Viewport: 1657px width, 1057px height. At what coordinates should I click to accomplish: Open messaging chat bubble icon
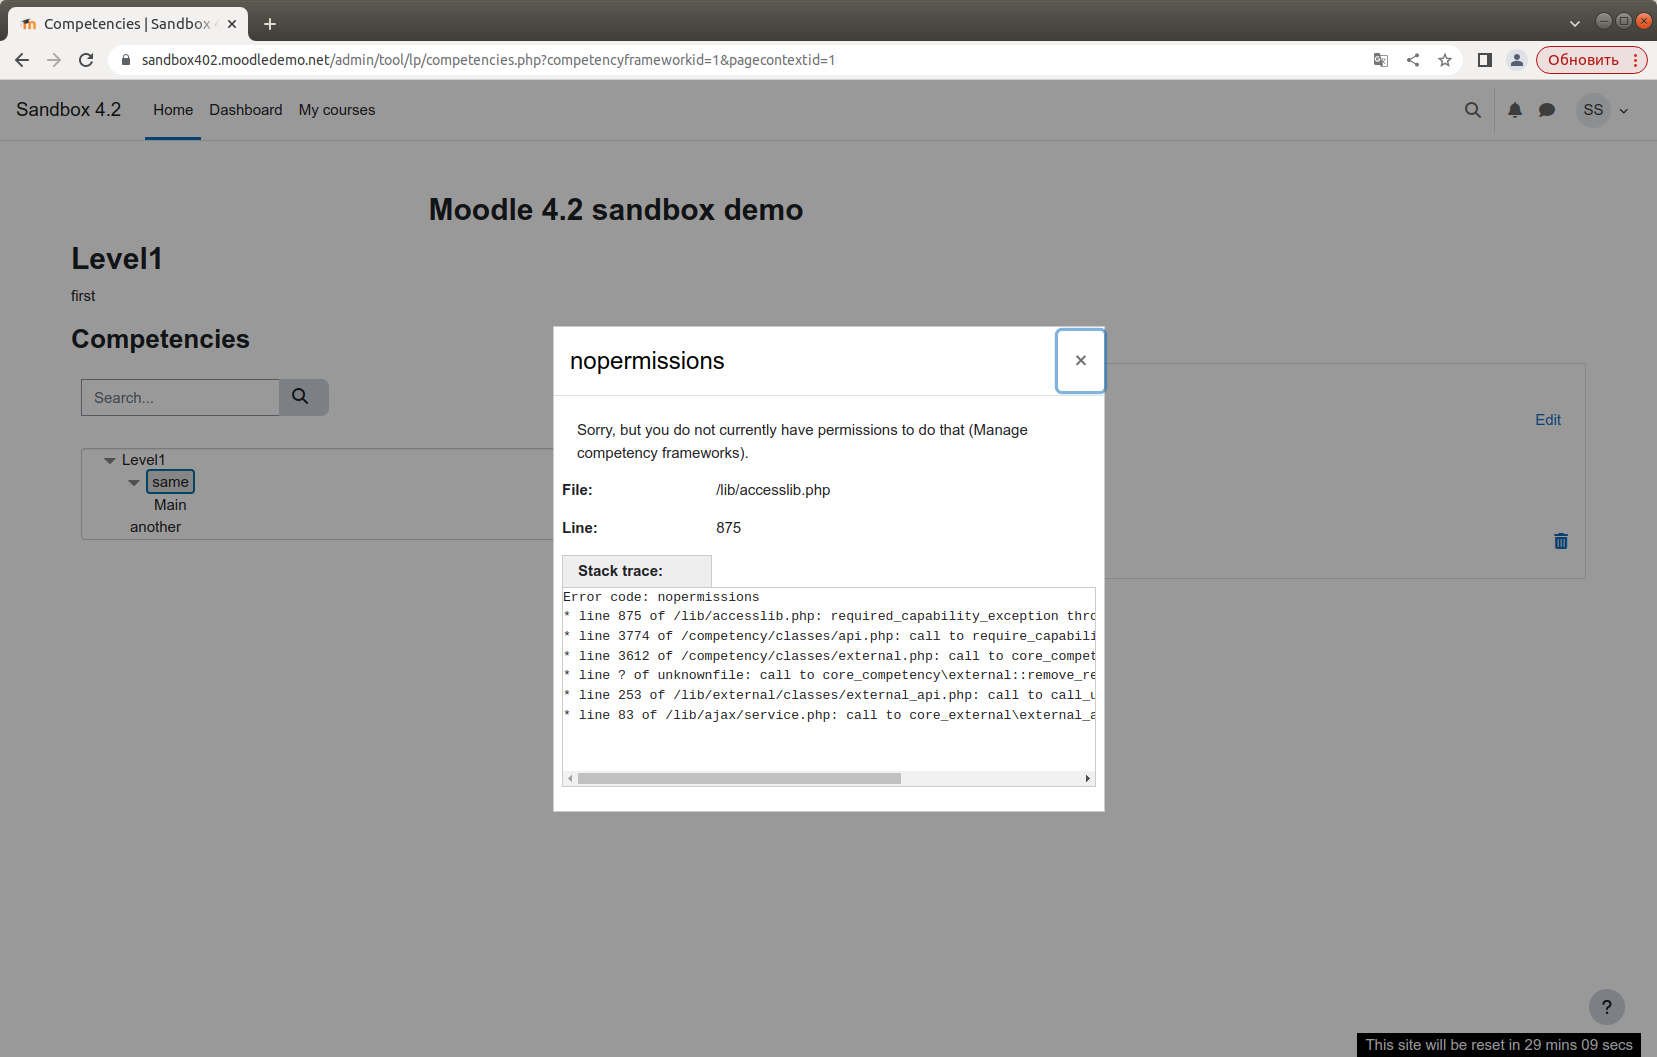pos(1547,110)
